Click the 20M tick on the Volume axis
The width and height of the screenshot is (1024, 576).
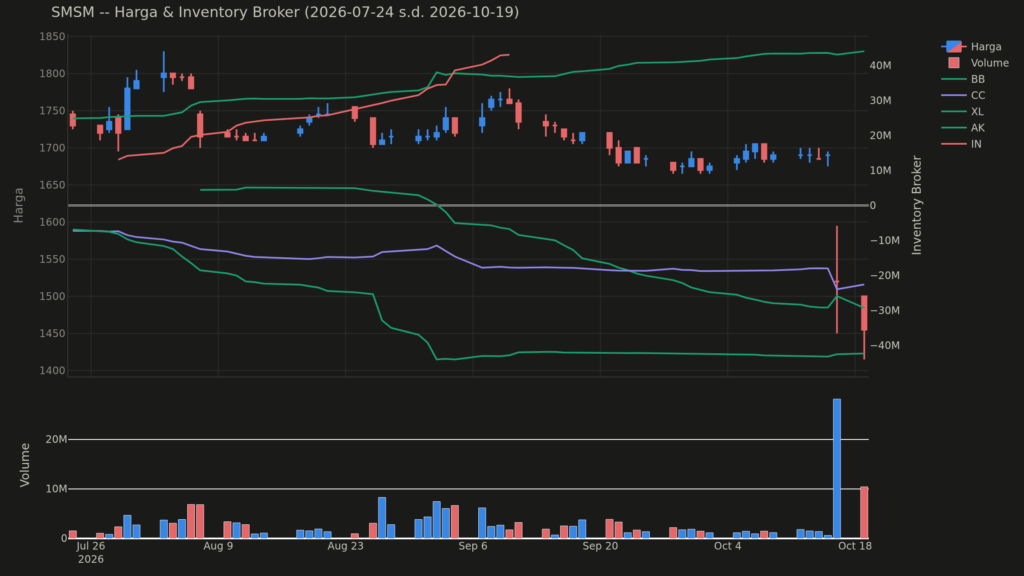point(56,440)
